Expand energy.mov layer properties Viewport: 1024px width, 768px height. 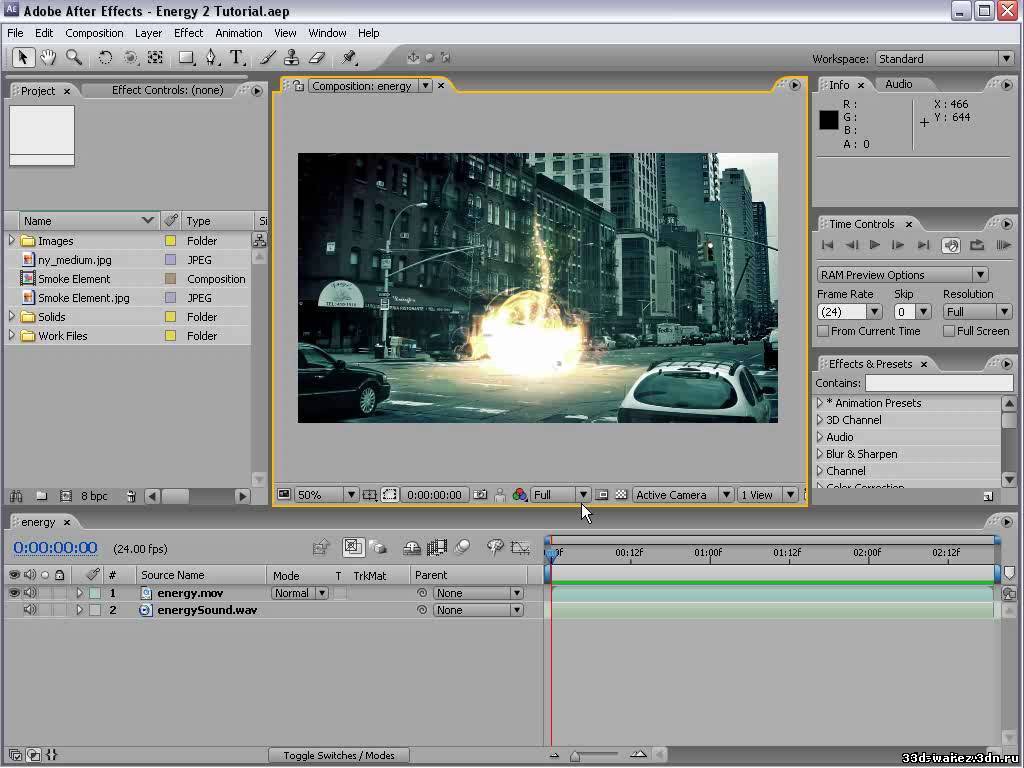(x=79, y=593)
